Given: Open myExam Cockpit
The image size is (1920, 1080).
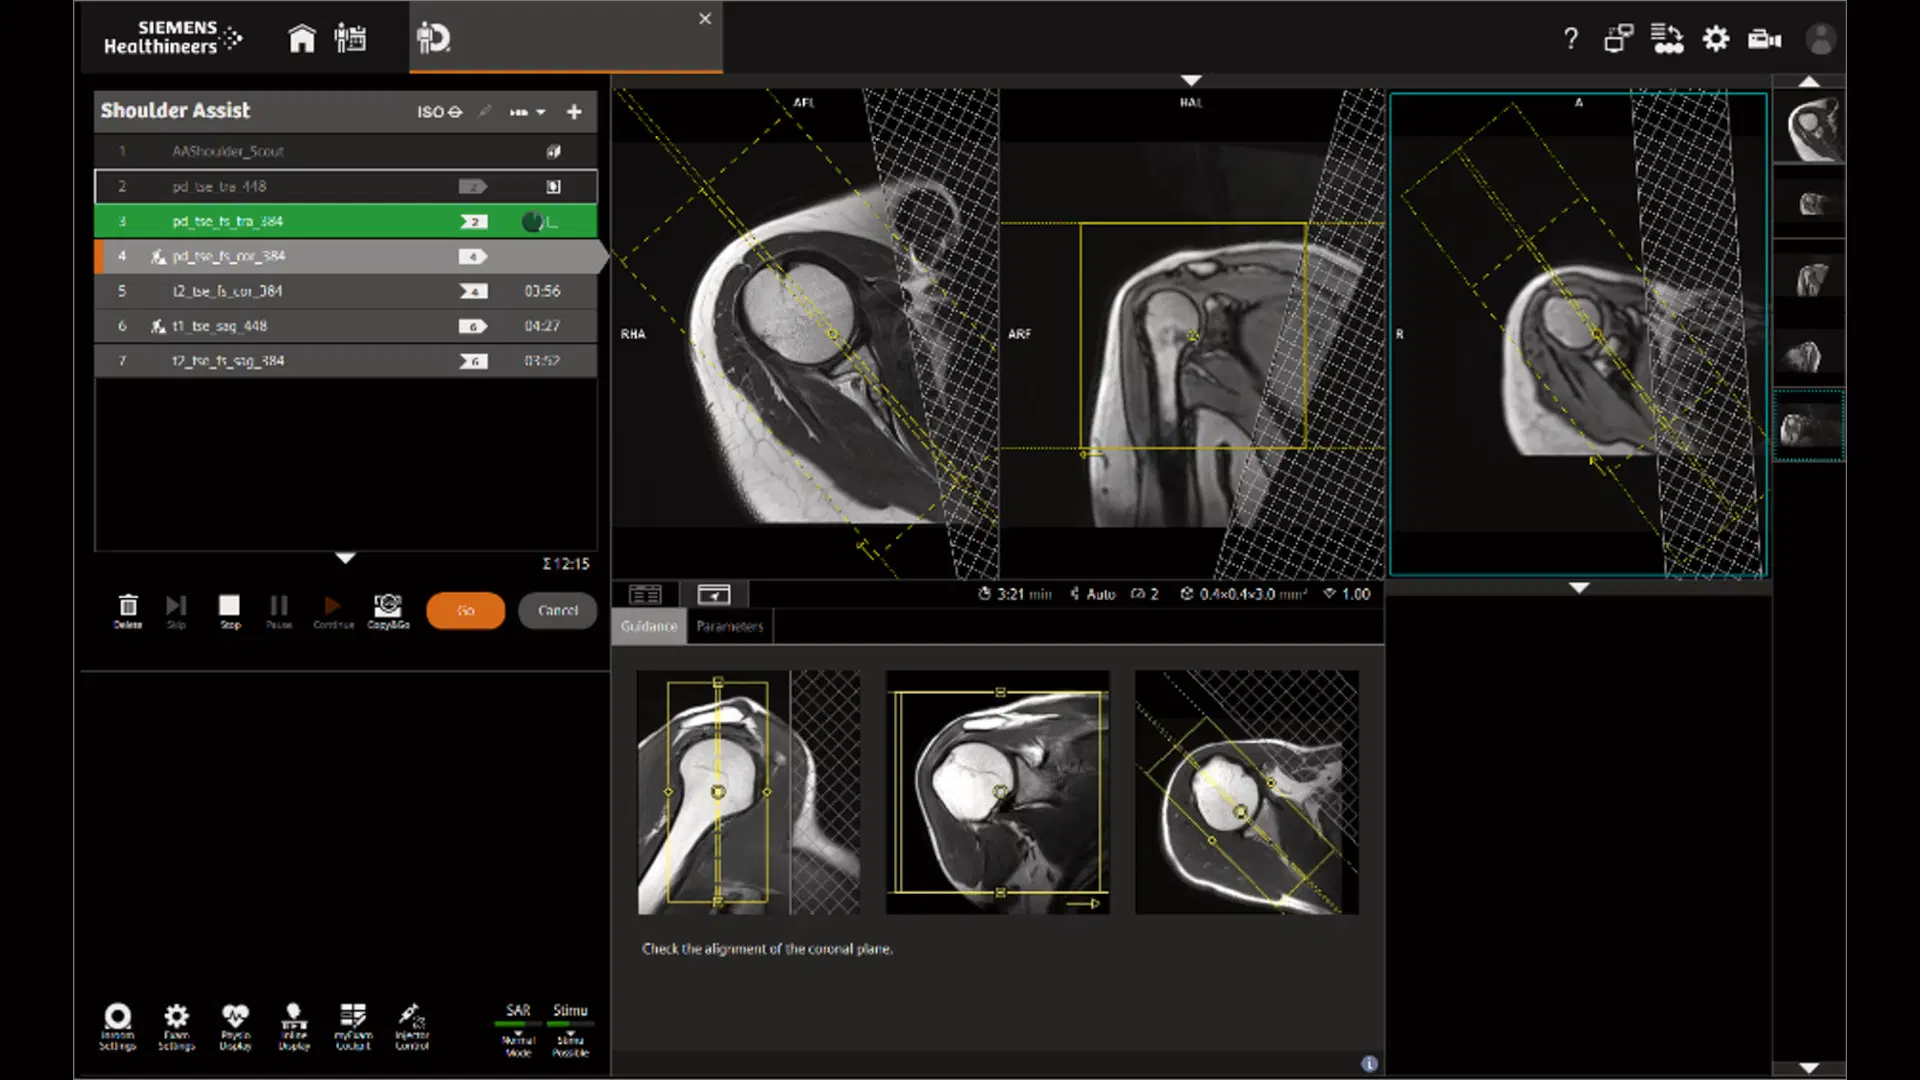Looking at the screenshot, I should click(x=352, y=1020).
